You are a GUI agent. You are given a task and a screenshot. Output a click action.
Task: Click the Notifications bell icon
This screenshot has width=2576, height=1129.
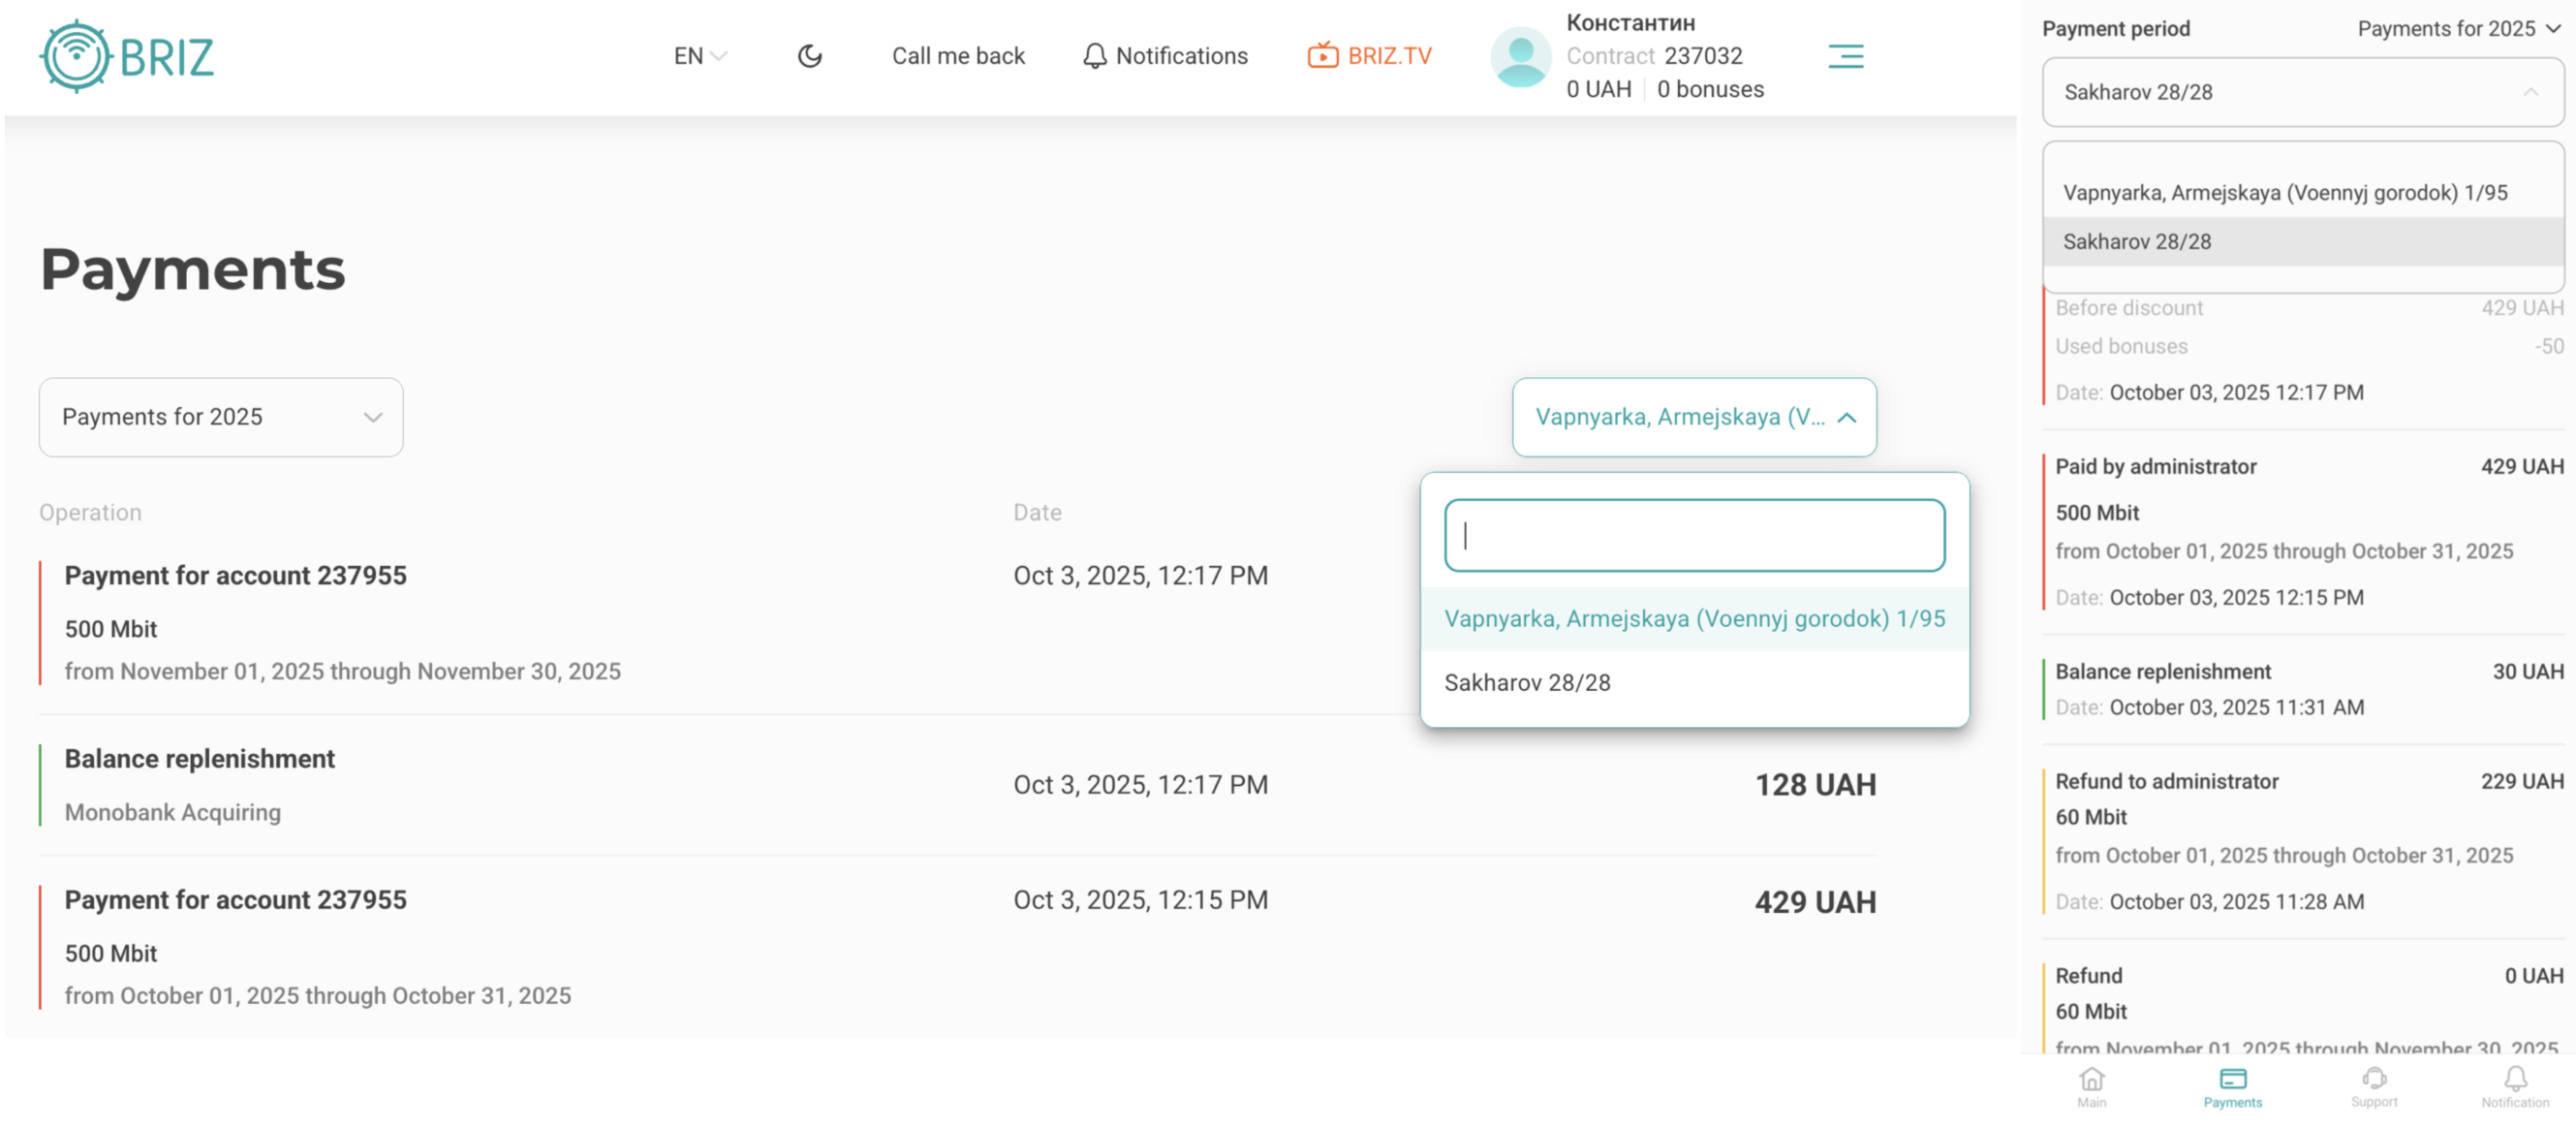tap(1094, 56)
